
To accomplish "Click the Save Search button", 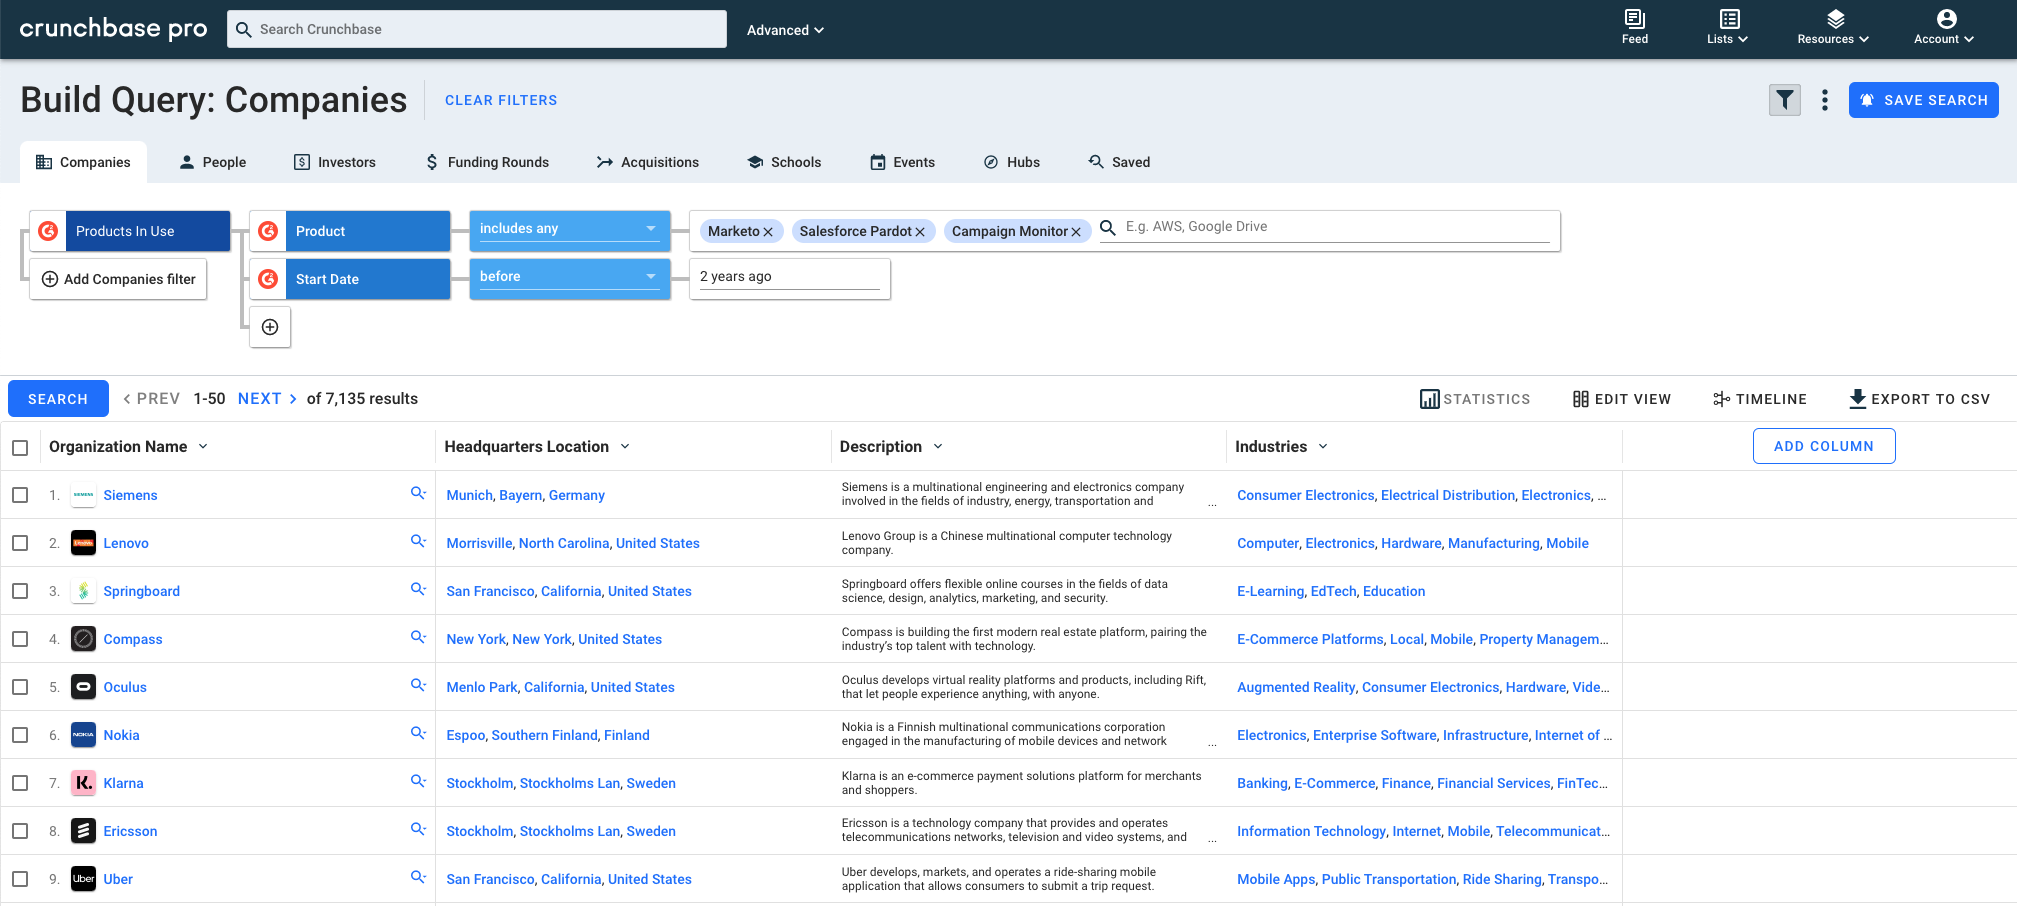I will click(1923, 100).
